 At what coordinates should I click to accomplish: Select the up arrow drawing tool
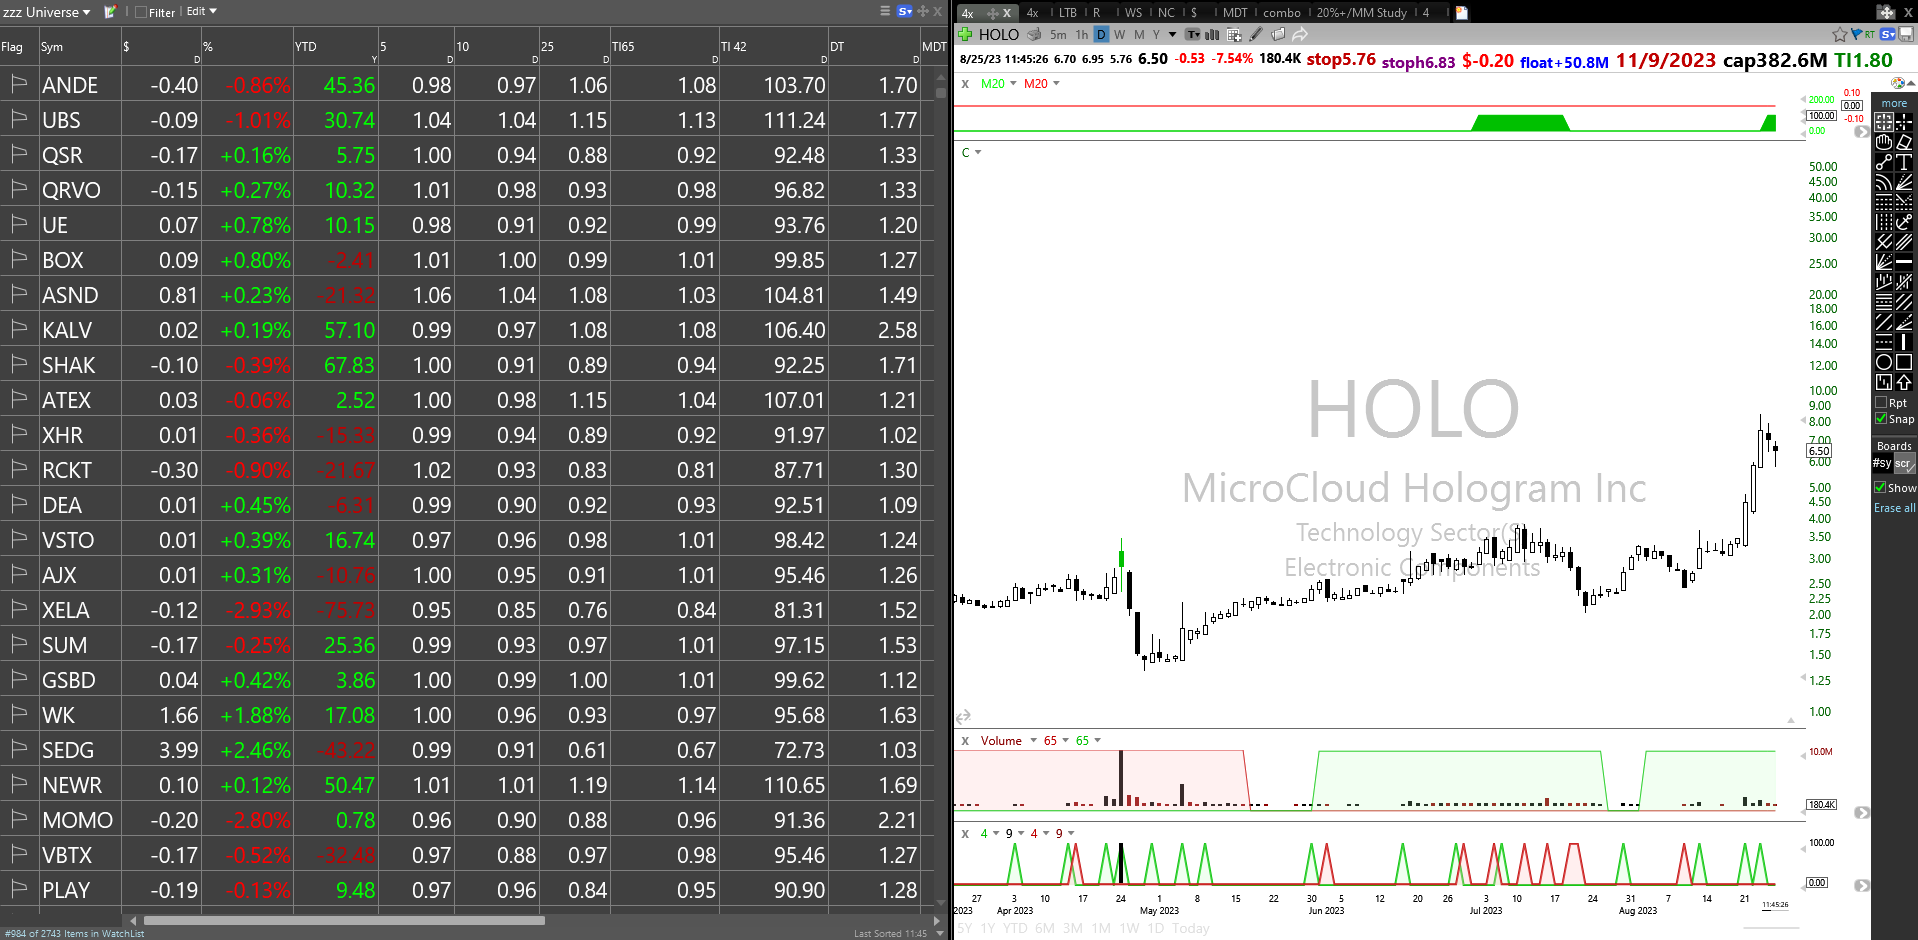(1904, 381)
